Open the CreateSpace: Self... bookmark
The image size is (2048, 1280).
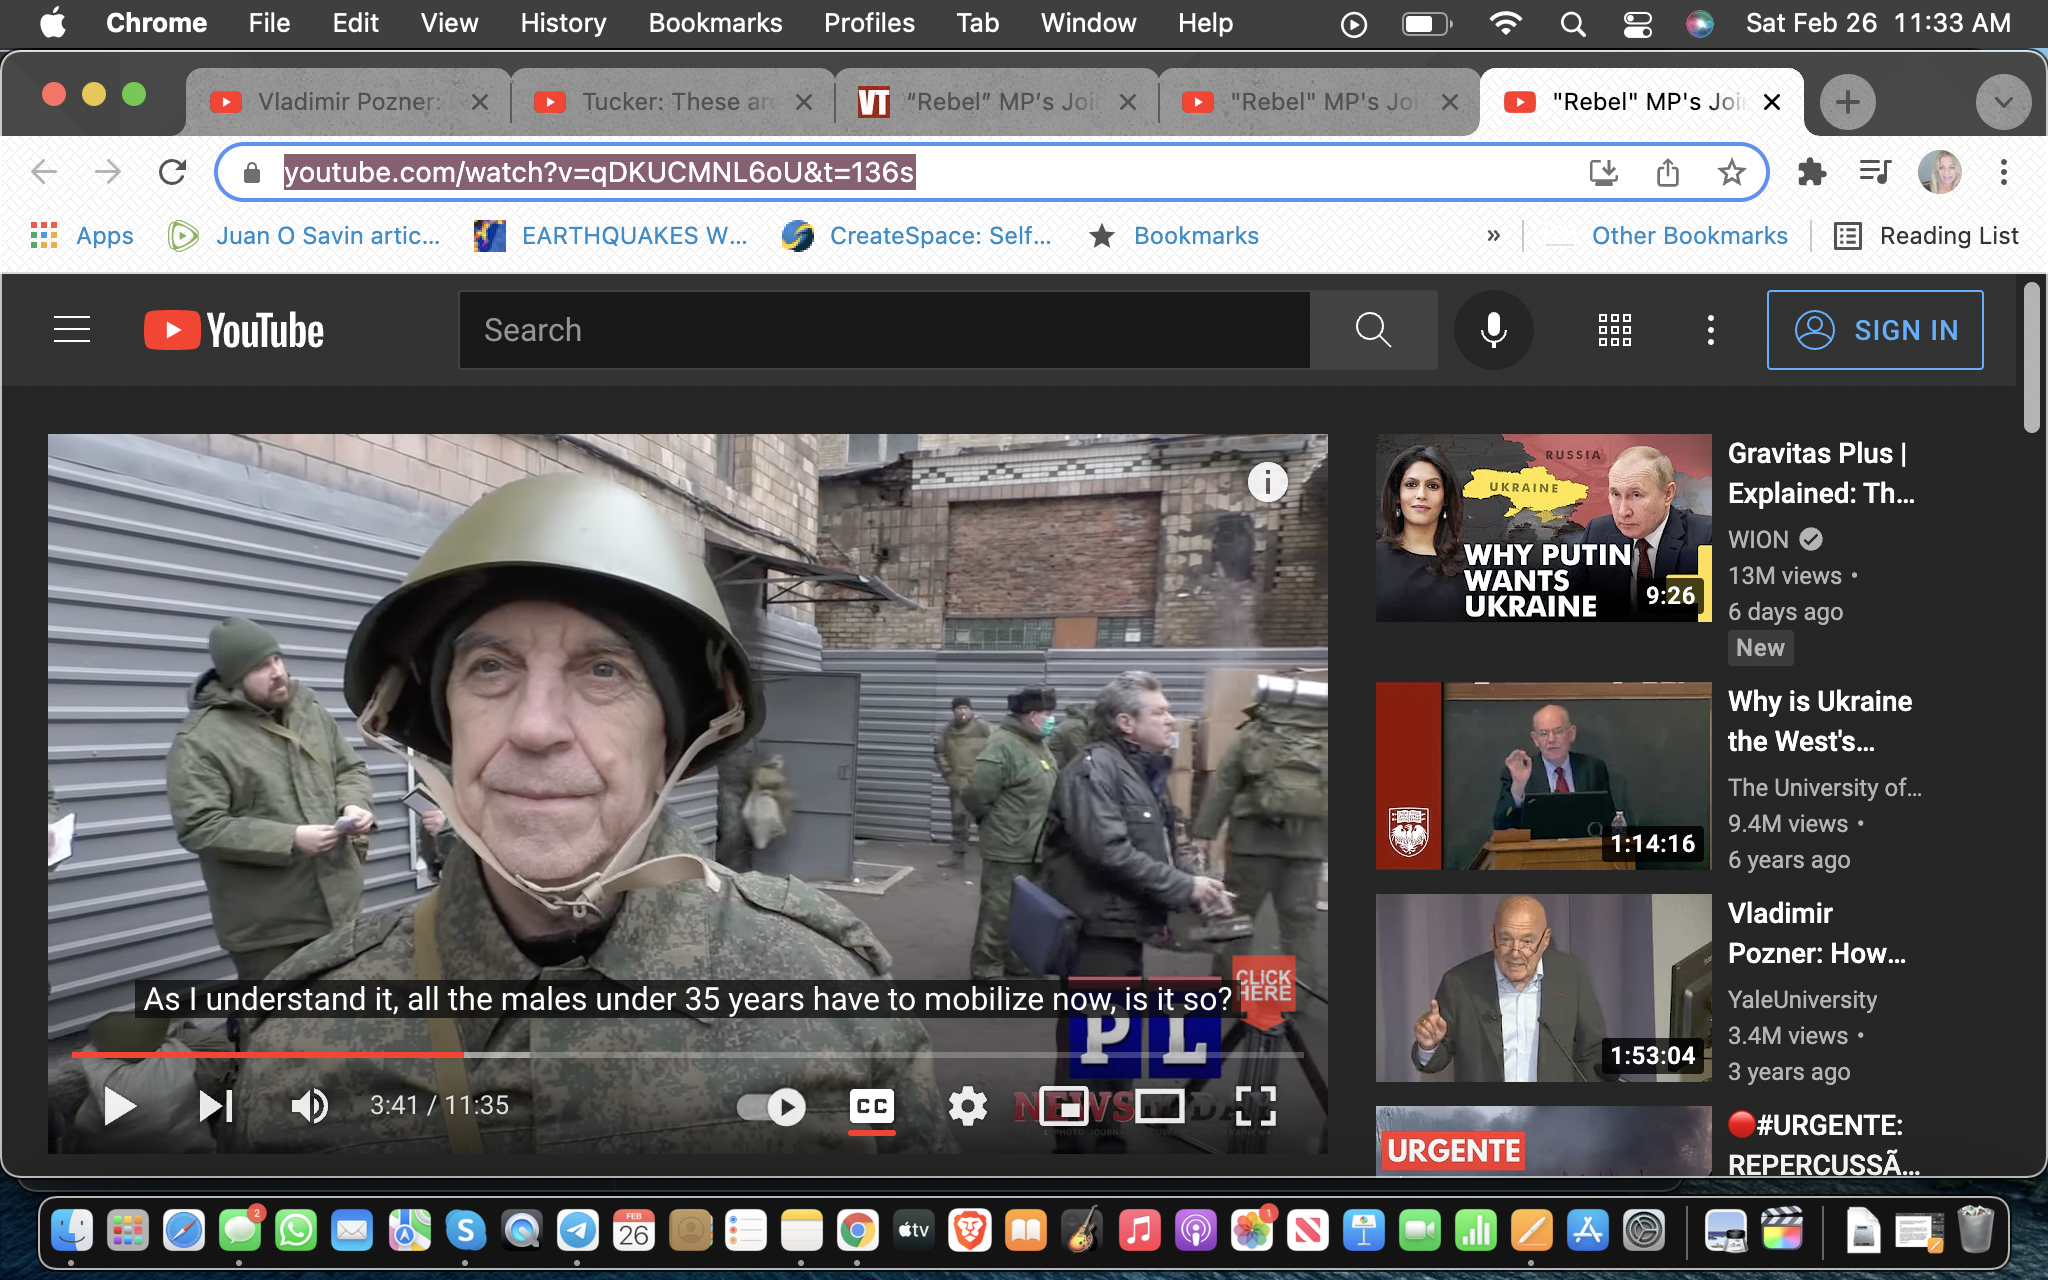917,236
